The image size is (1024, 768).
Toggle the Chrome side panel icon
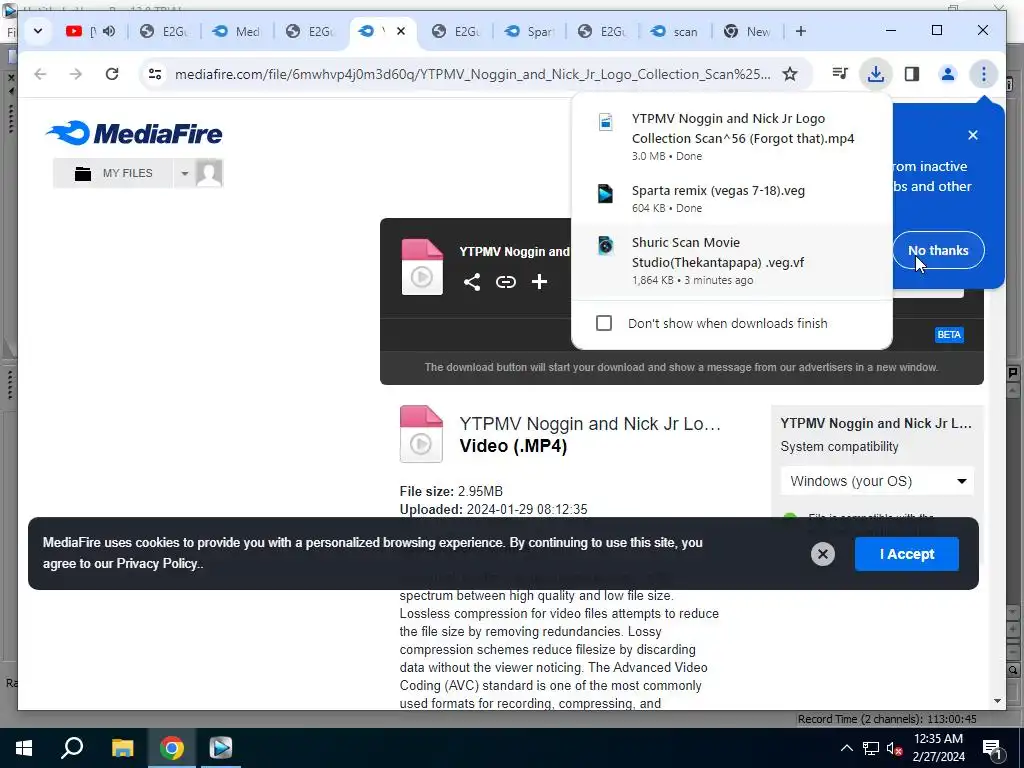click(x=912, y=74)
